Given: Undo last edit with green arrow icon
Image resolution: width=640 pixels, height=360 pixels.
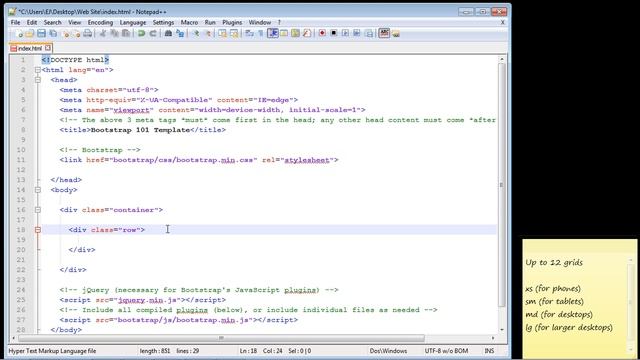Looking at the screenshot, I should click(x=141, y=33).
